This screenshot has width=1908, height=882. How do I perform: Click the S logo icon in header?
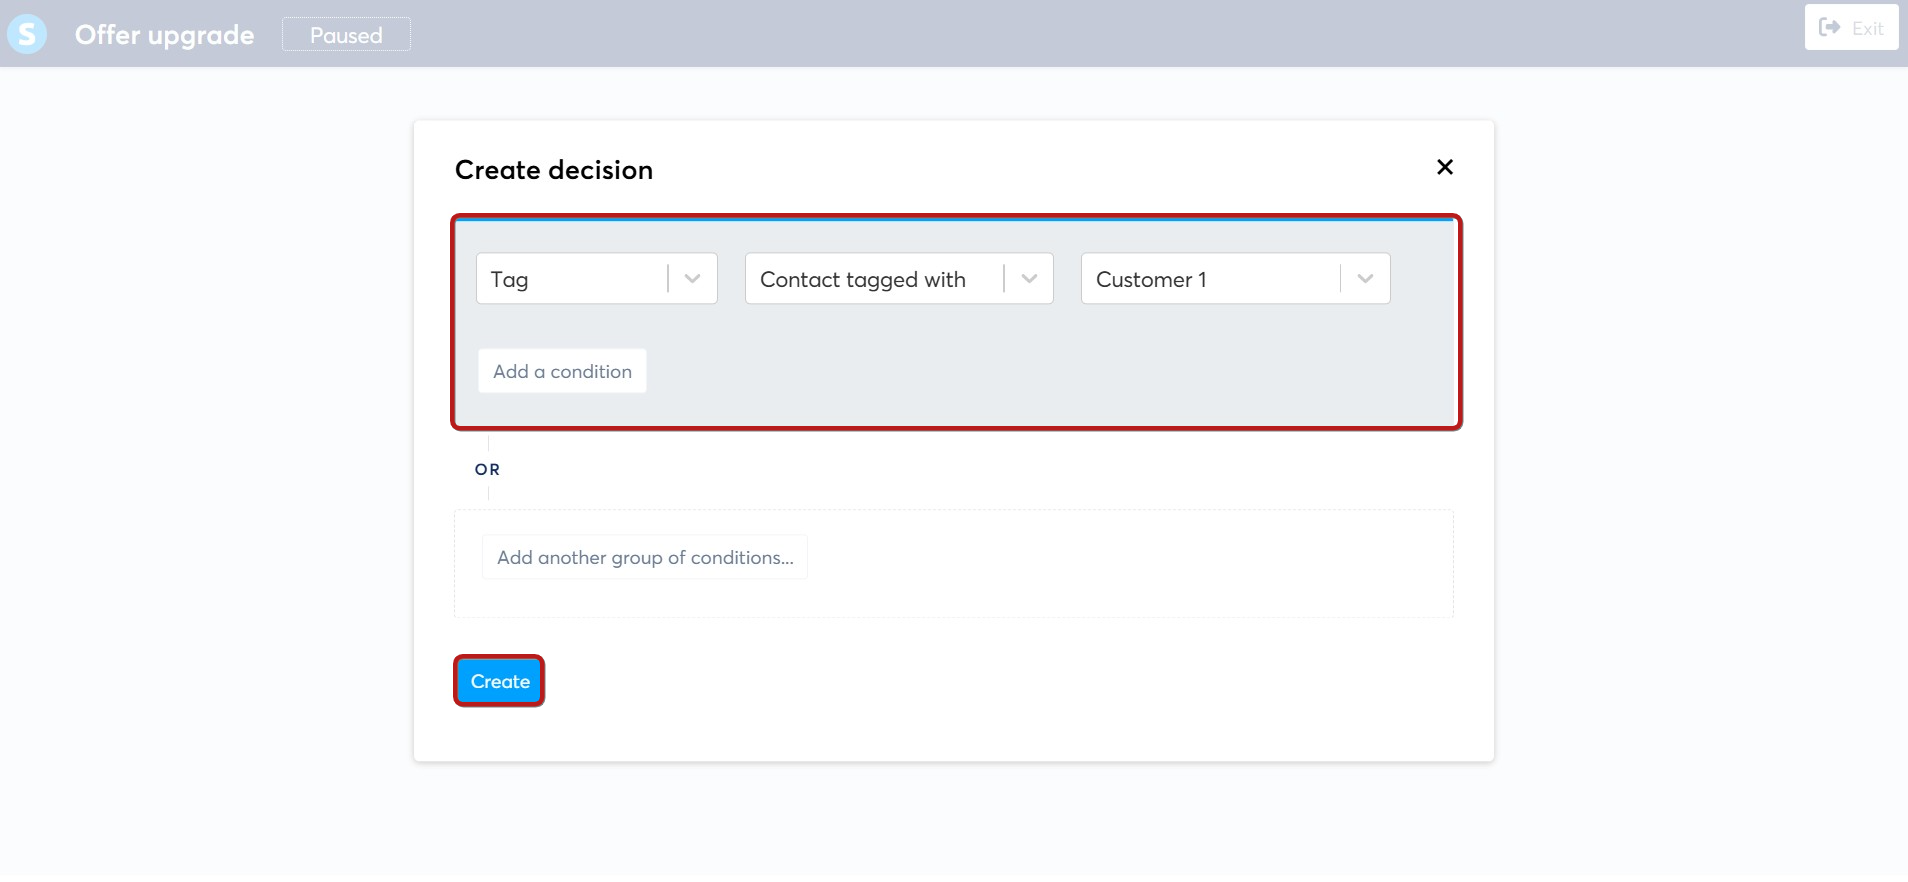pos(27,34)
